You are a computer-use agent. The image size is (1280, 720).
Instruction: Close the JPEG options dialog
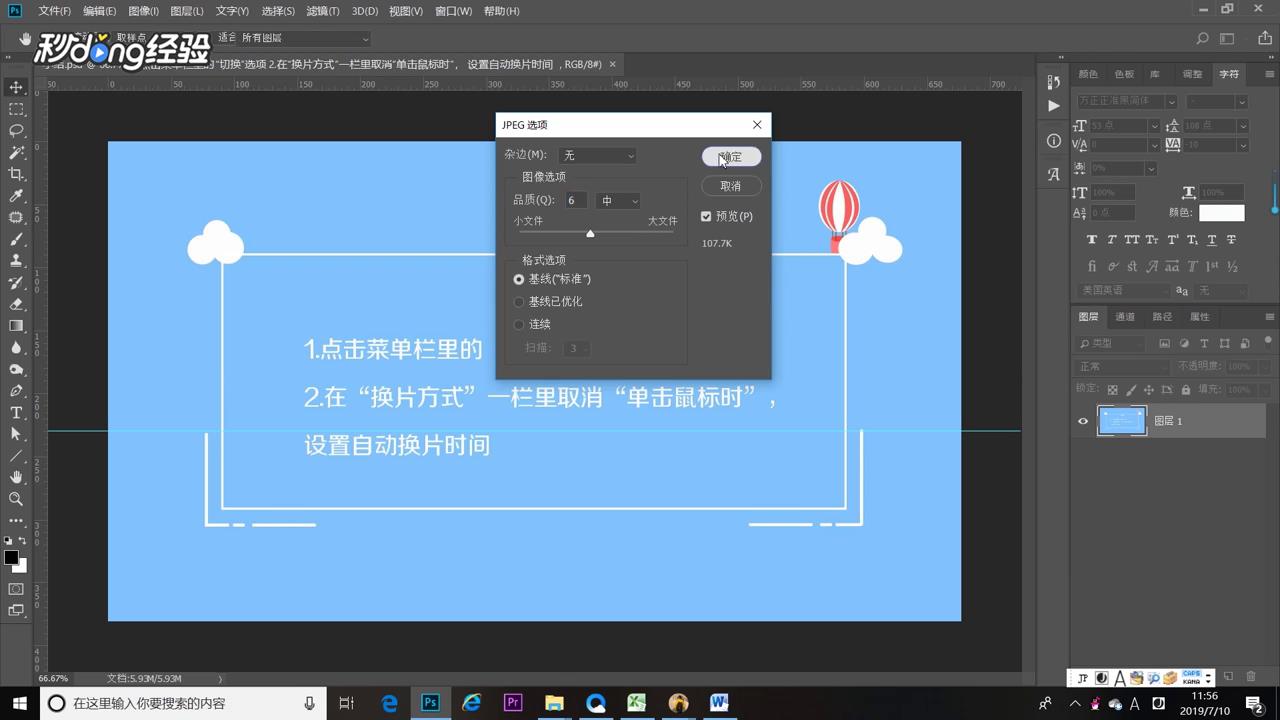(x=757, y=125)
